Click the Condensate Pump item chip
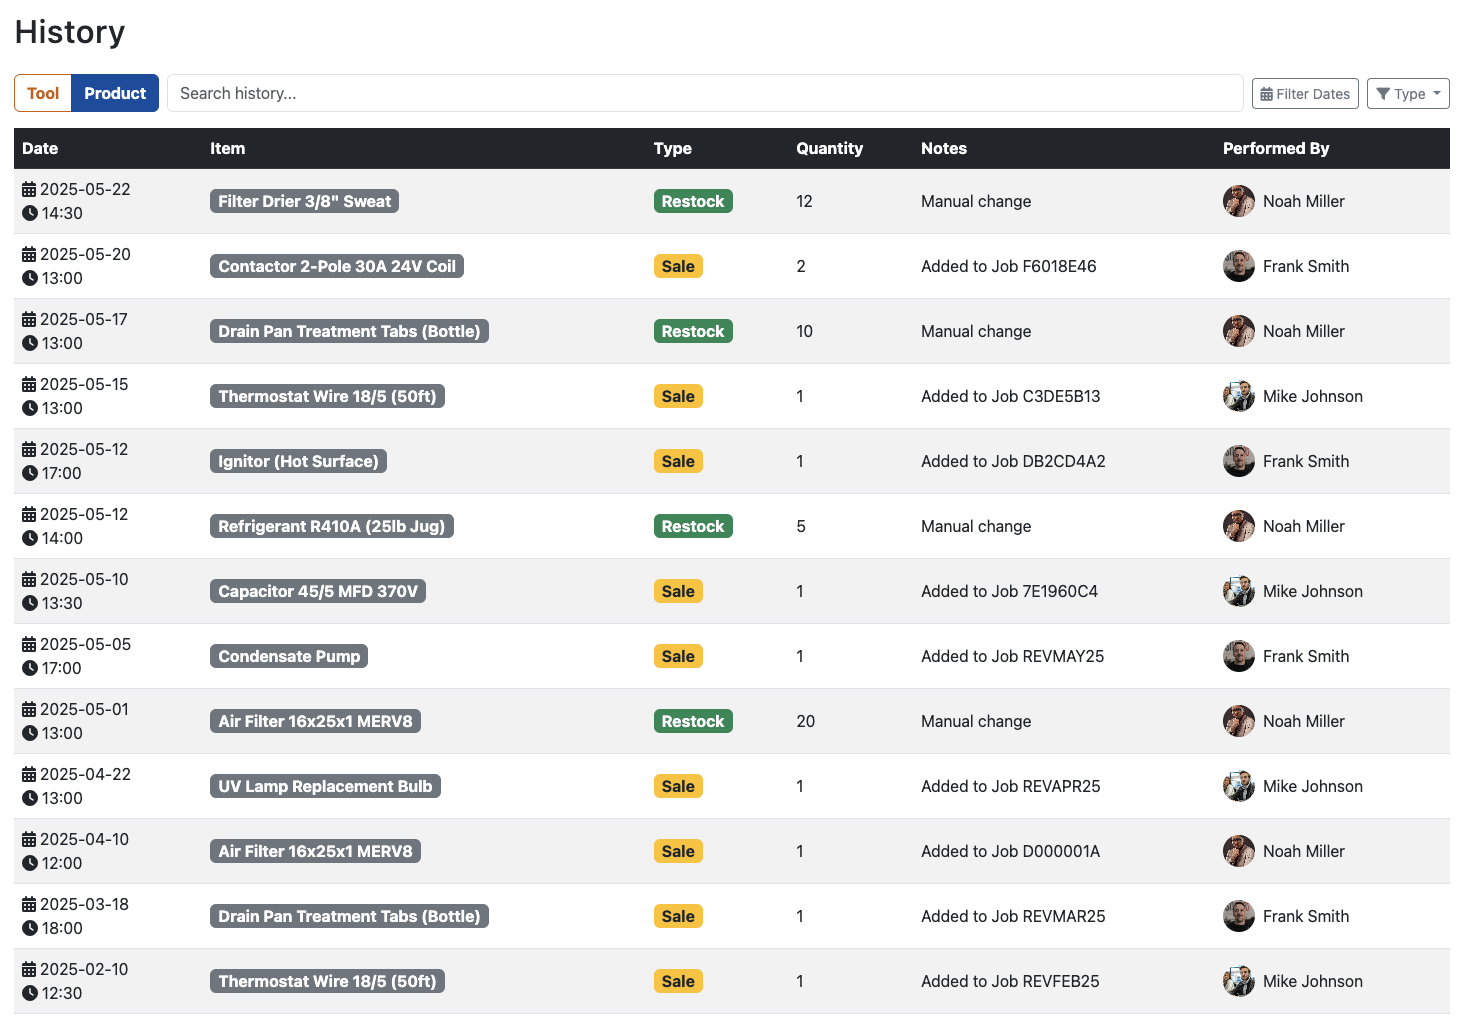This screenshot has height=1016, width=1468. 288,656
